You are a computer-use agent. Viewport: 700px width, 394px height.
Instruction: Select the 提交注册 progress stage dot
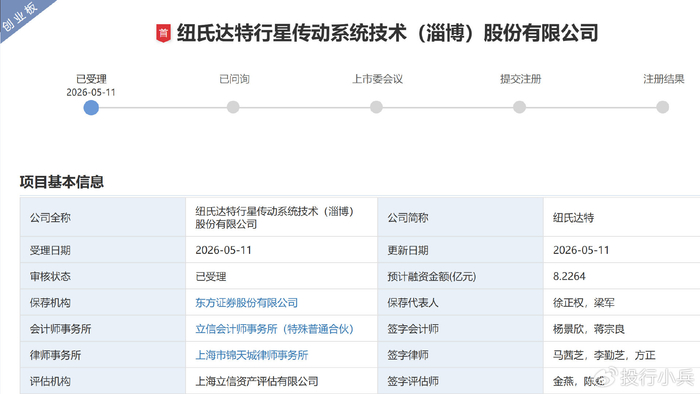(519, 107)
